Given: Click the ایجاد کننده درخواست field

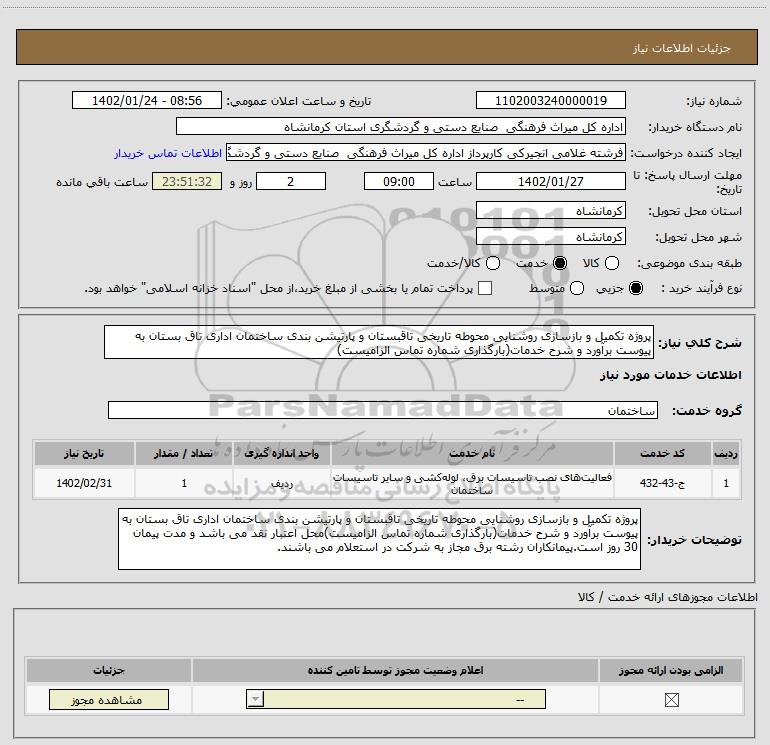Looking at the screenshot, I should (426, 153).
